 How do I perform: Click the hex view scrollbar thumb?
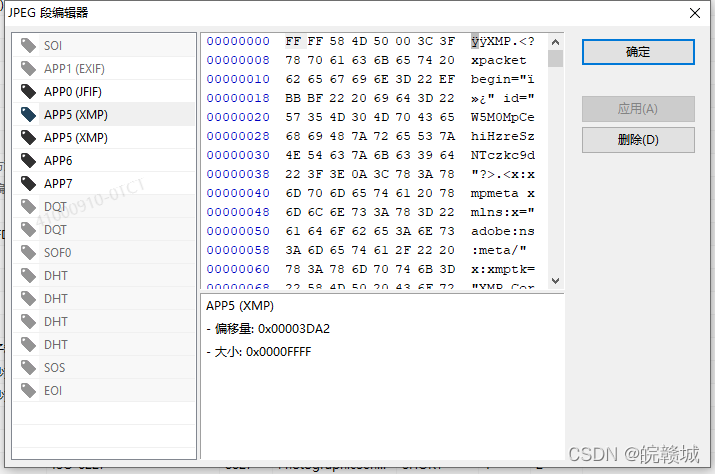tap(555, 58)
